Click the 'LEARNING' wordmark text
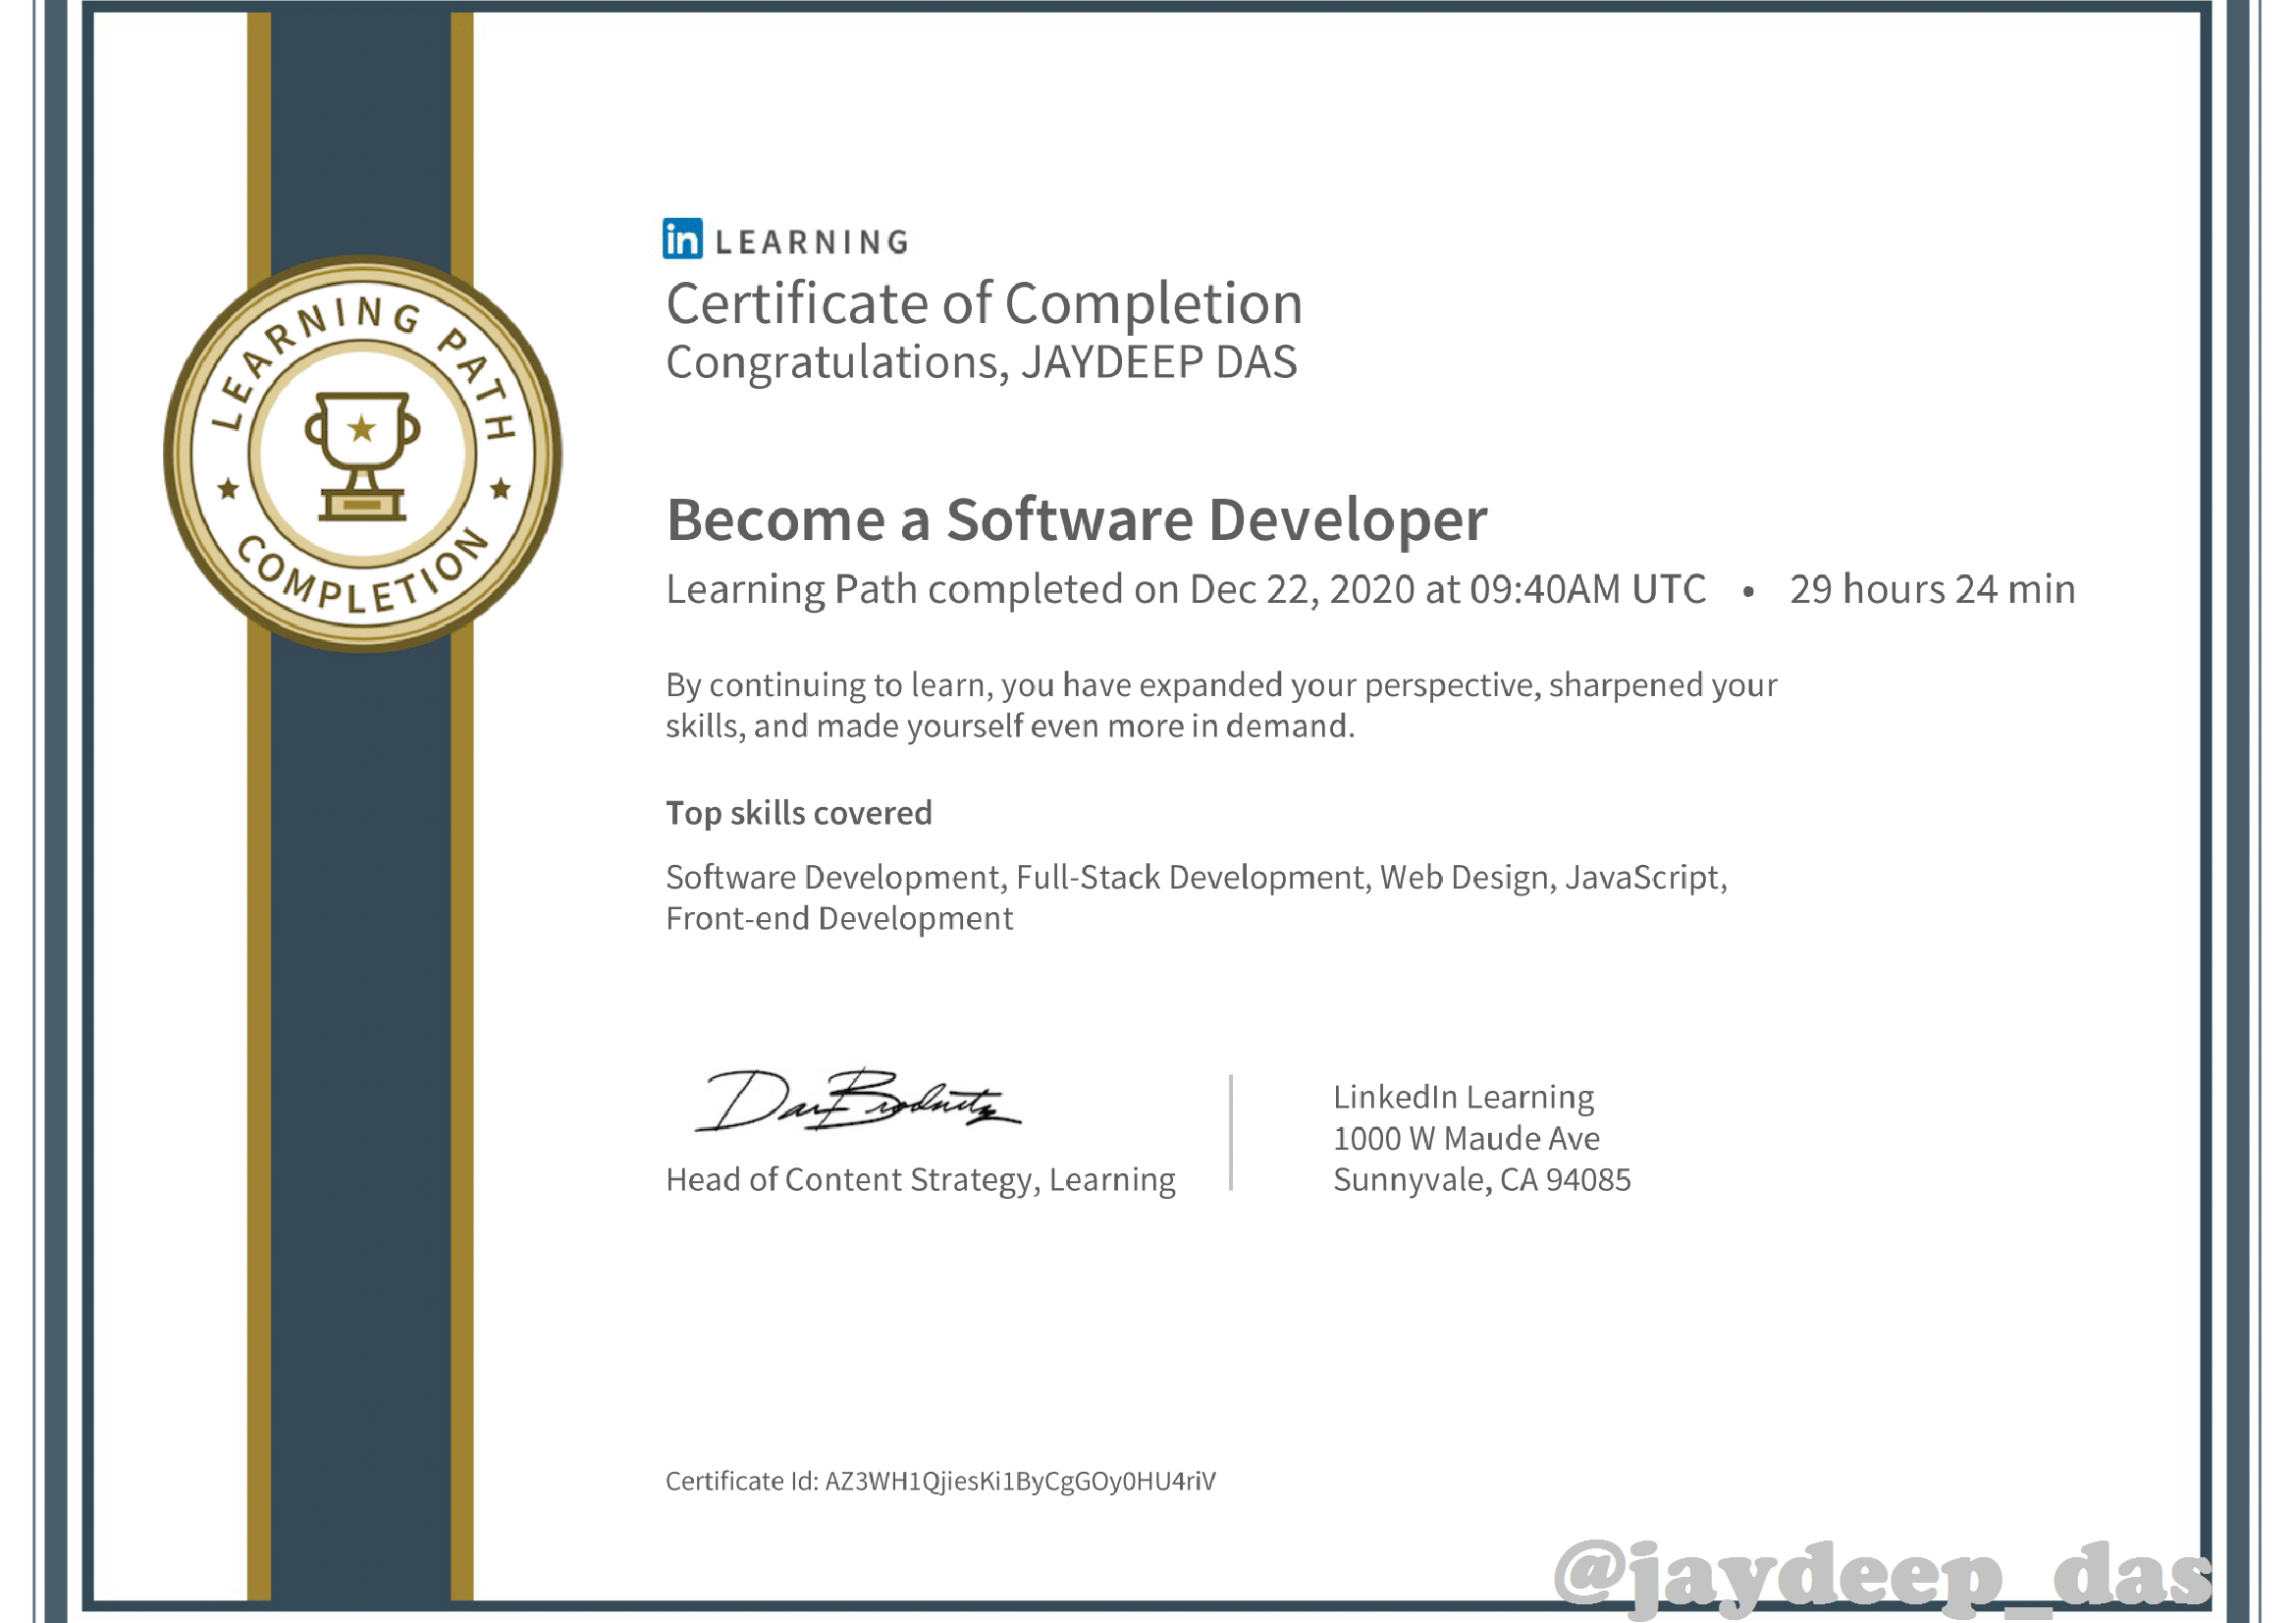2296x1623 pixels. tap(812, 242)
